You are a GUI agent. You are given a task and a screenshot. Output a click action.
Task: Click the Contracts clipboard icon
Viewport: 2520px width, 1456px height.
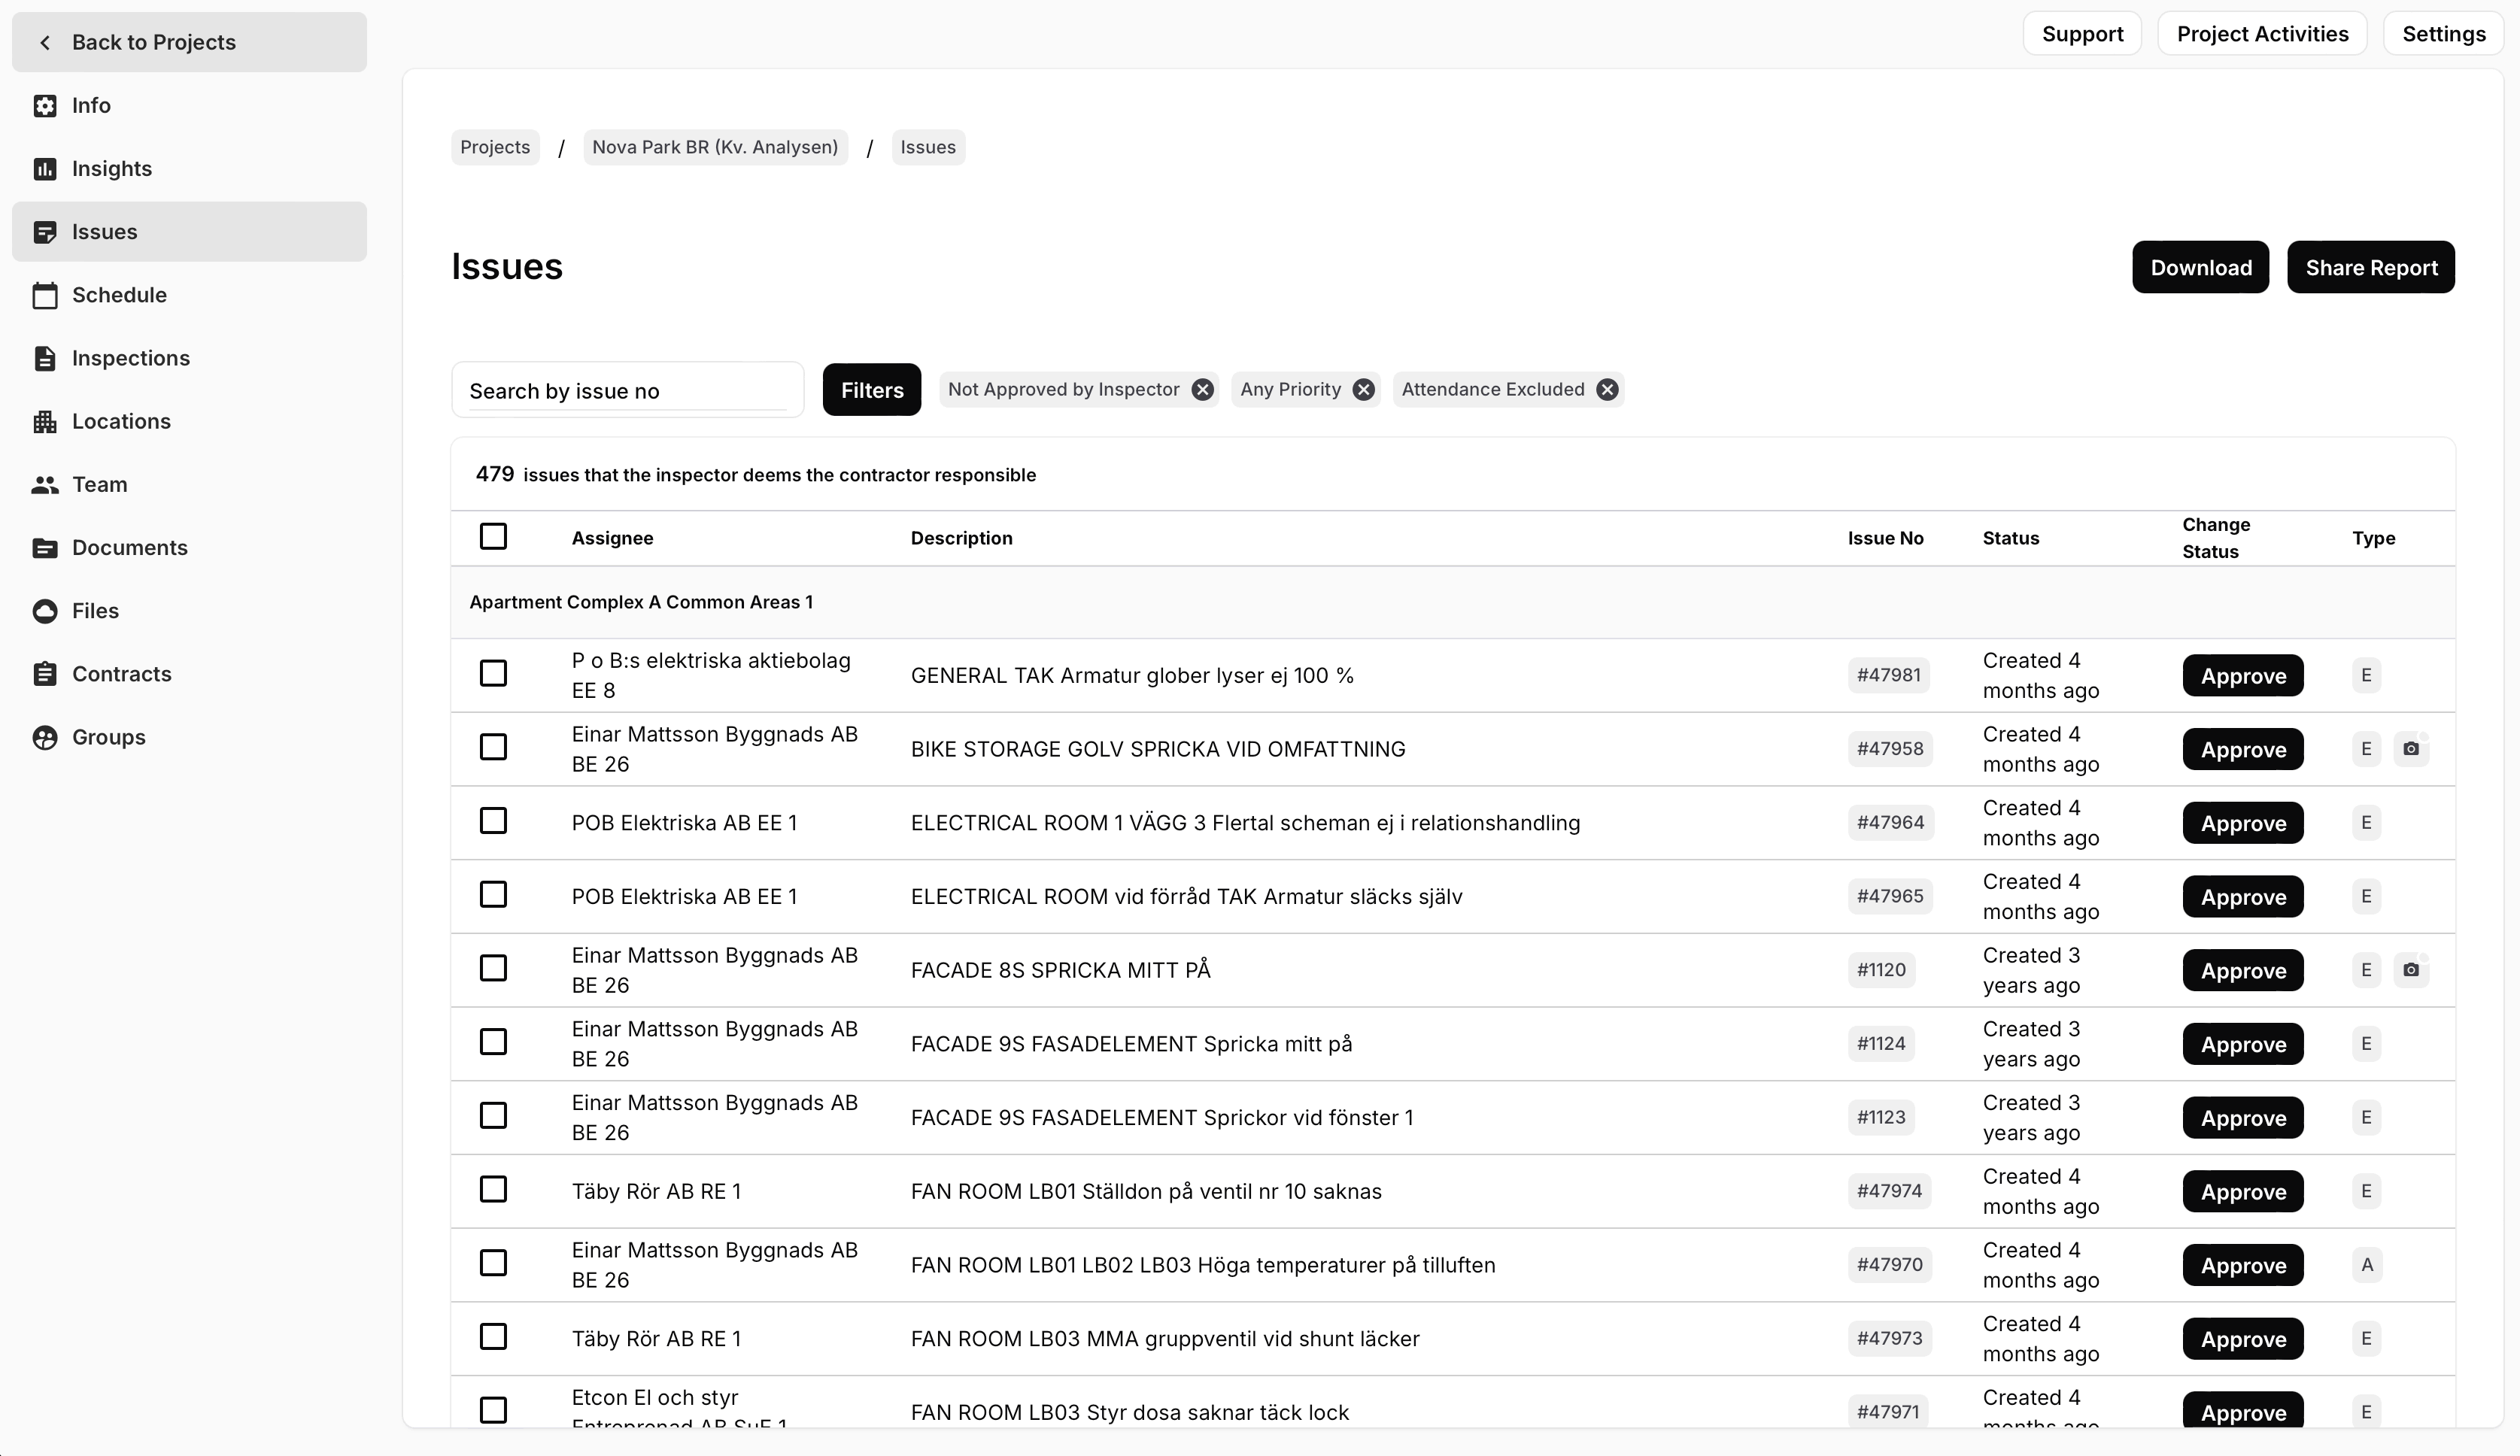pyautogui.click(x=45, y=674)
